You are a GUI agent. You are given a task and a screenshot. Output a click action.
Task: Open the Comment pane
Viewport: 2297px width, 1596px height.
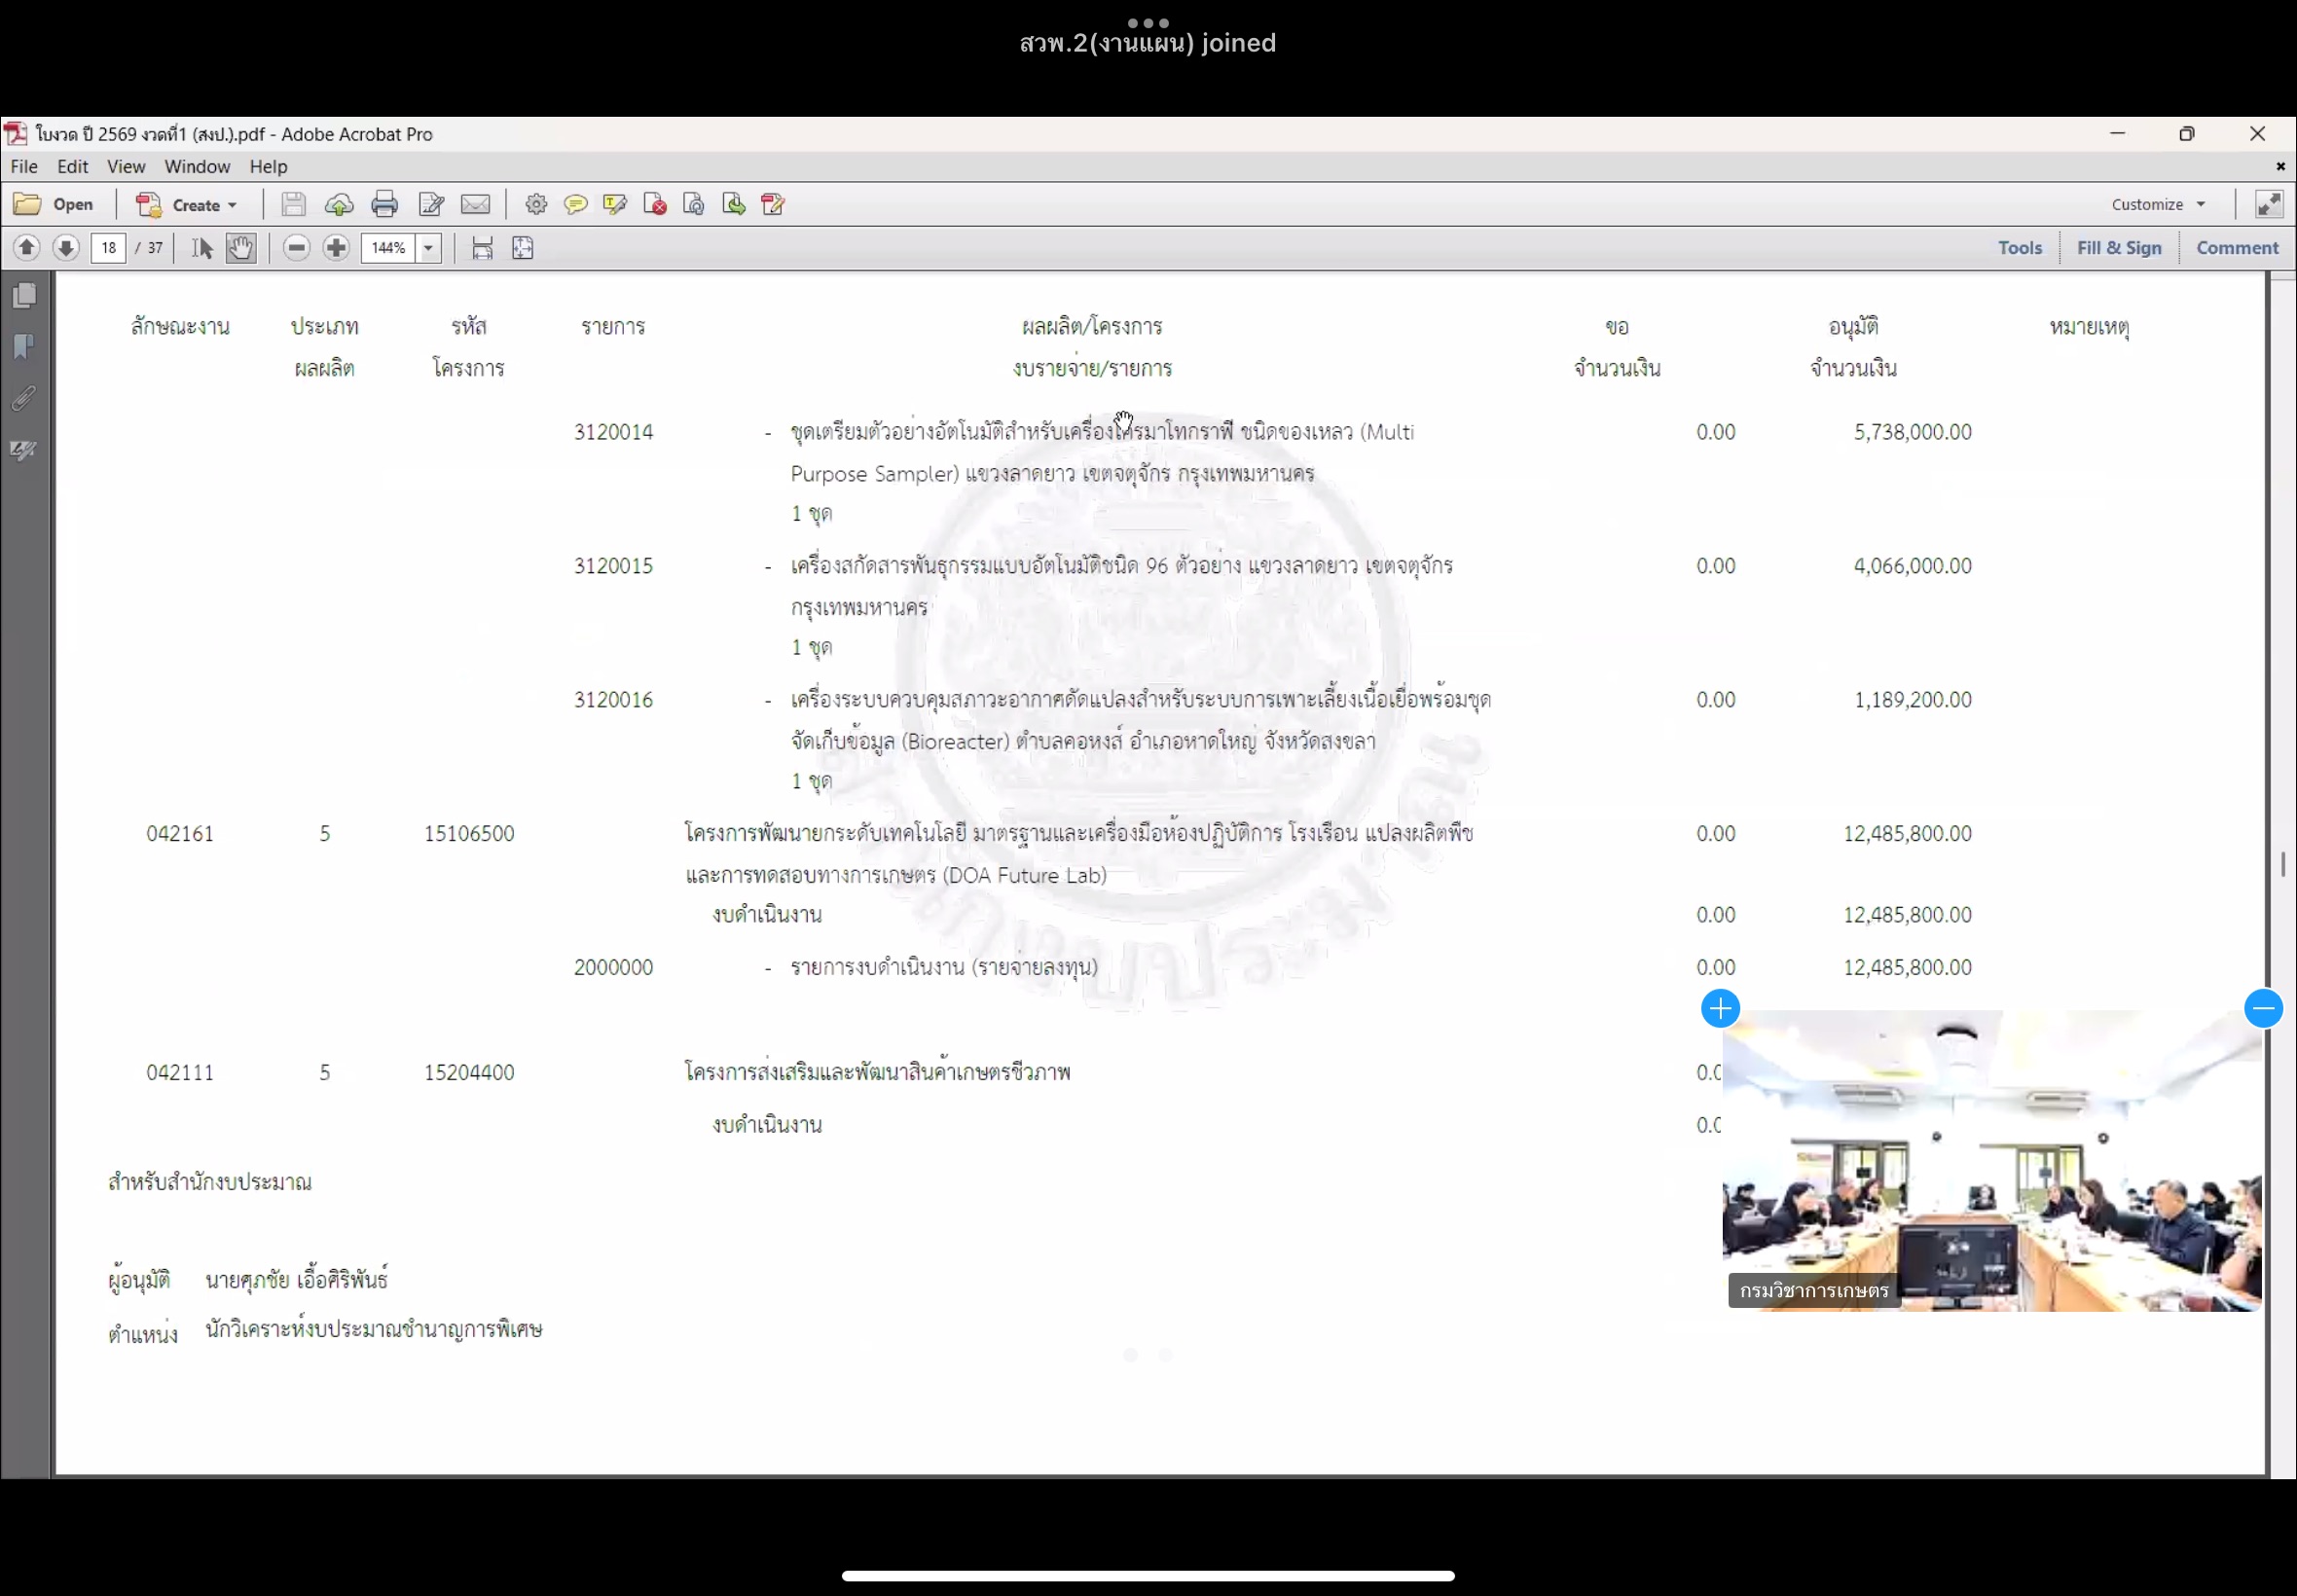2236,248
